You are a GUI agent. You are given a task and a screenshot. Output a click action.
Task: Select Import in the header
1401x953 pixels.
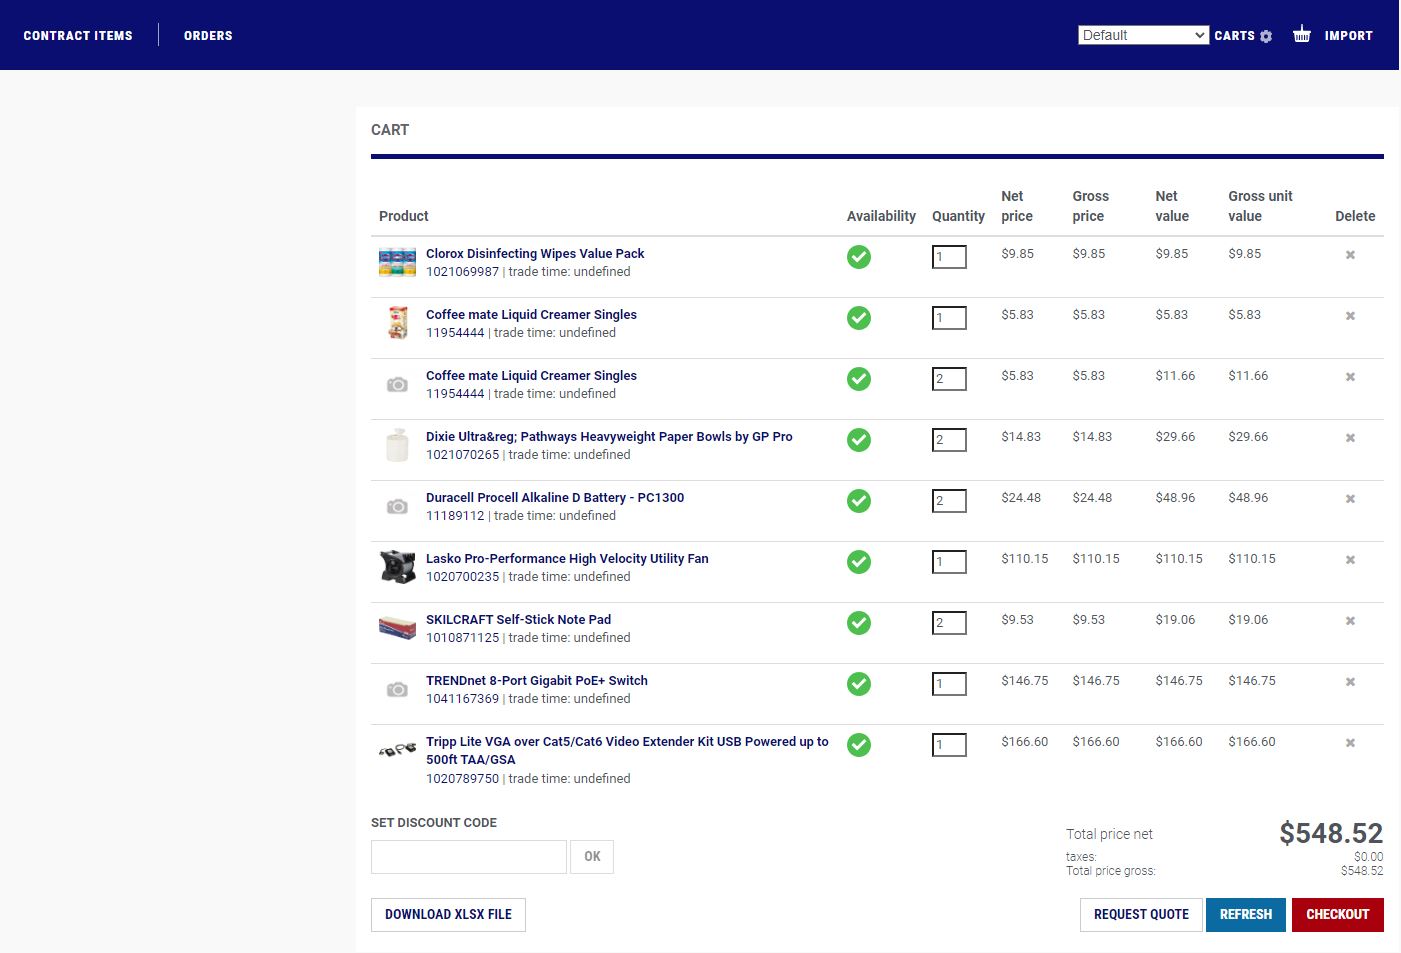tap(1349, 36)
